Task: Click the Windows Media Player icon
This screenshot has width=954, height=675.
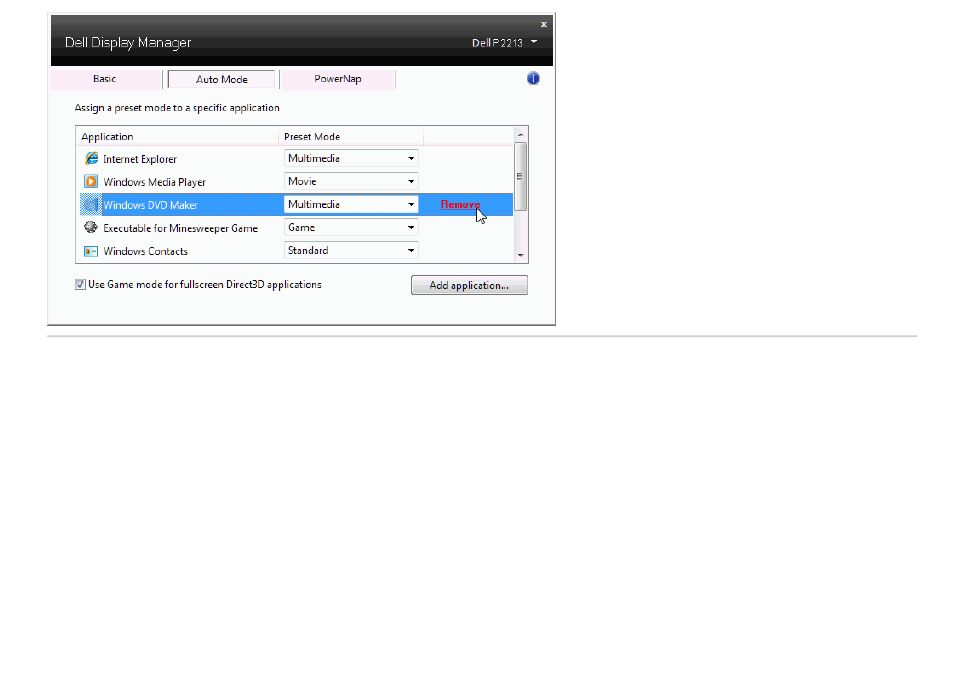Action: click(91, 181)
